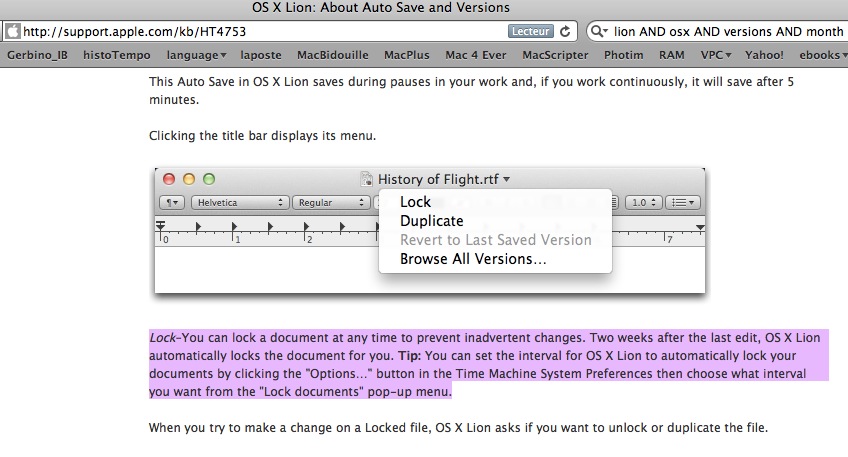The height and width of the screenshot is (457, 848).
Task: Open the title bar triangle next to History of Flight.rtf
Action: (506, 180)
